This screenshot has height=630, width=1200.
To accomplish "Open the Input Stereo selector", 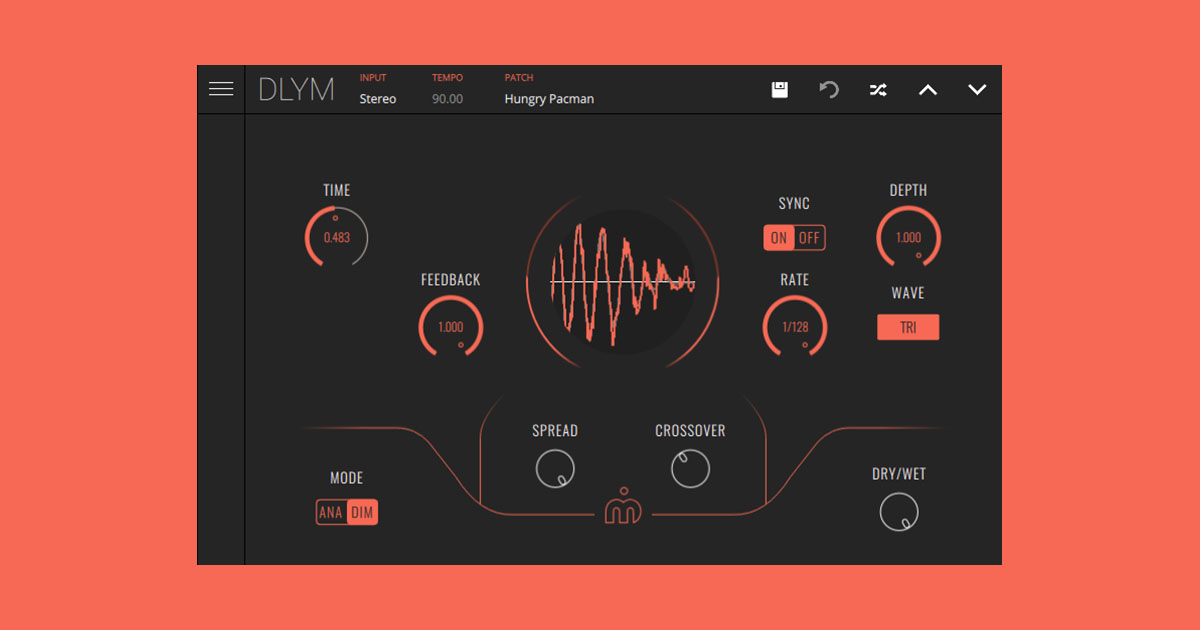I will [x=378, y=99].
